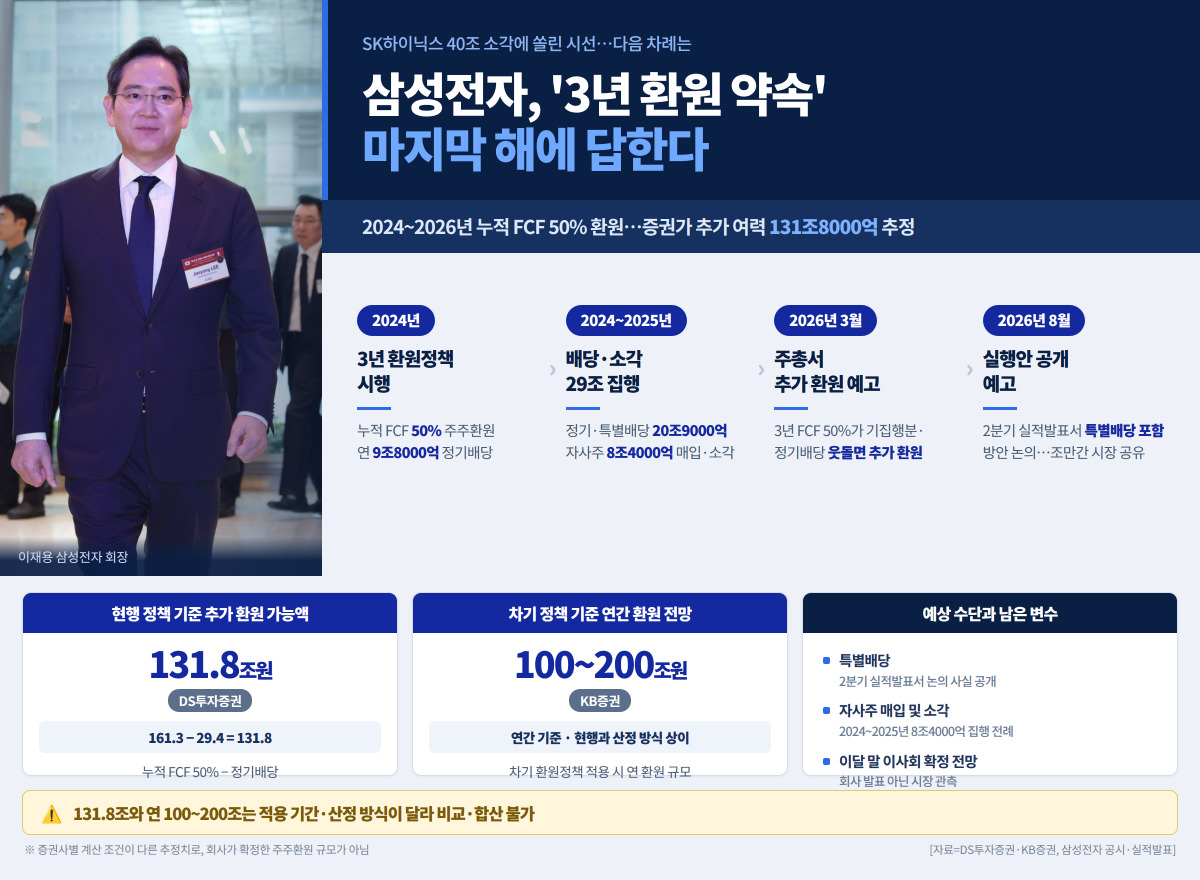Click the list item '이달 말 이사회 확정 전망'
Image resolution: width=1200 pixels, height=880 pixels.
click(908, 761)
